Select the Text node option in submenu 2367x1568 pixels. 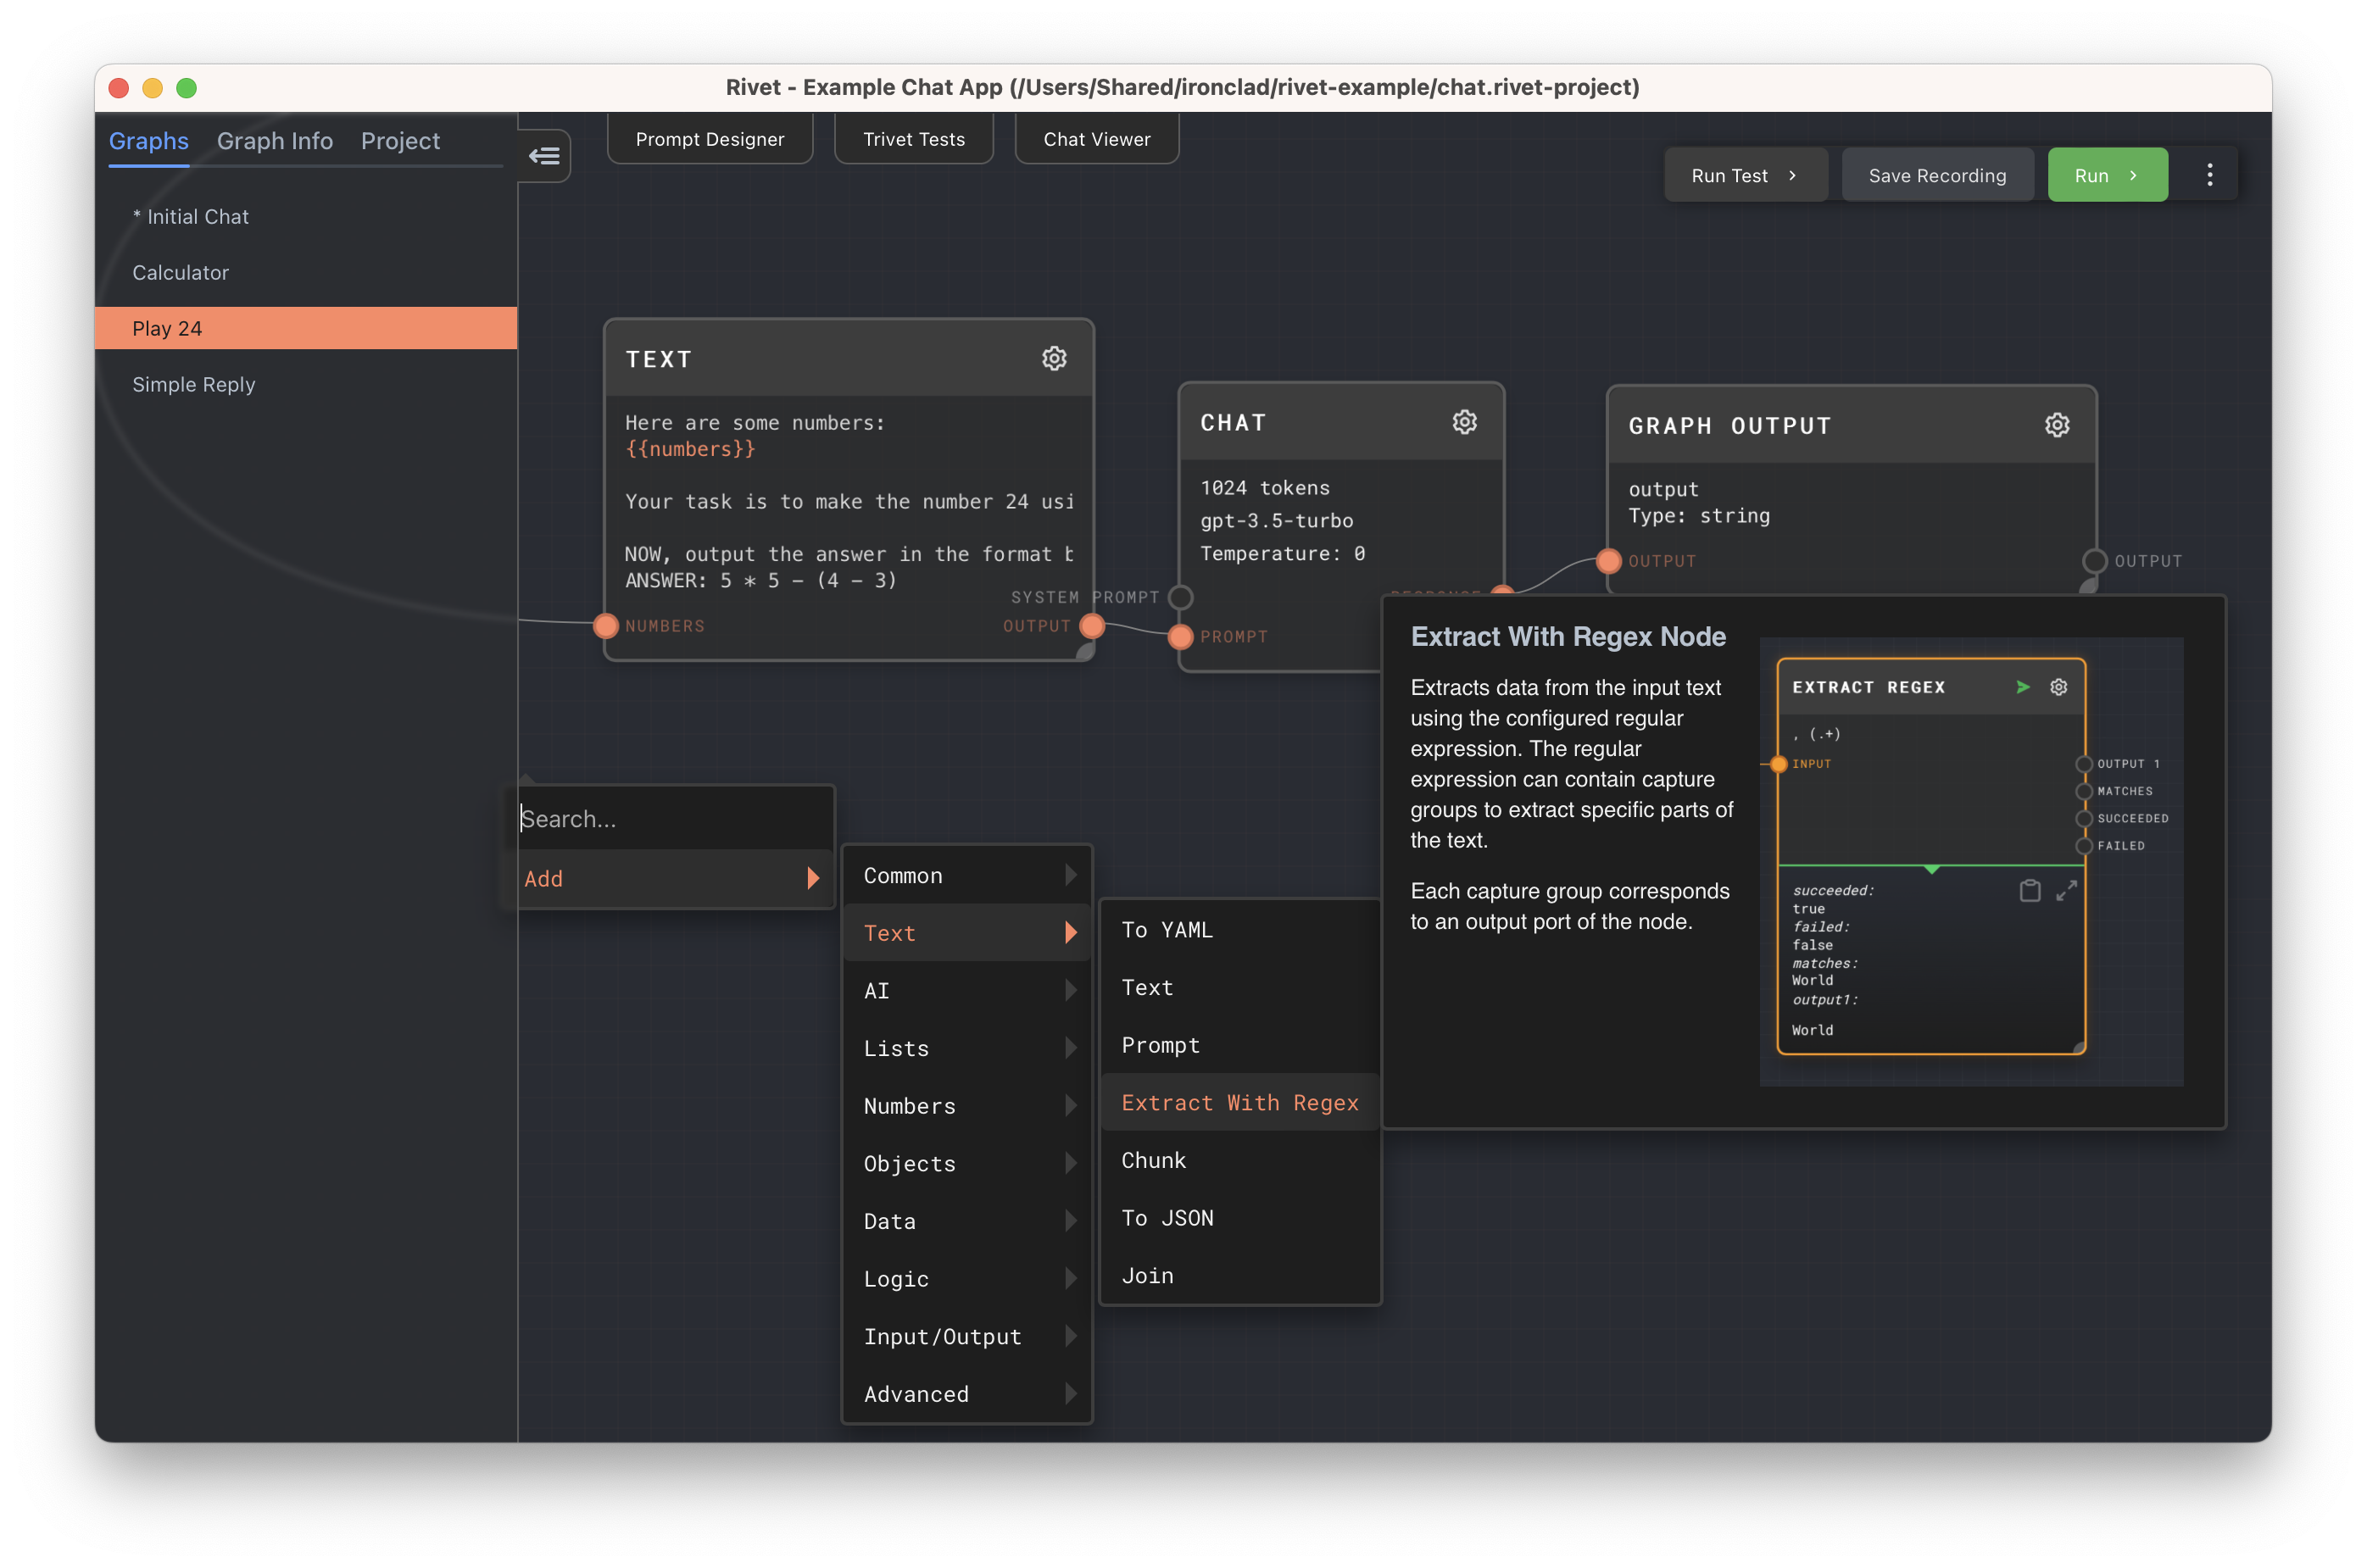[1240, 988]
